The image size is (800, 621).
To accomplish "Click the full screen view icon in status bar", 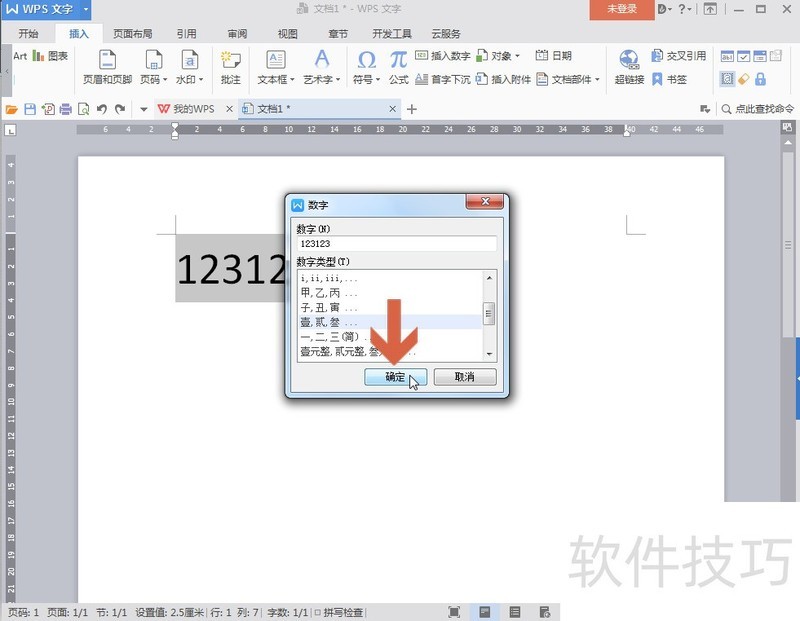I will pyautogui.click(x=454, y=612).
